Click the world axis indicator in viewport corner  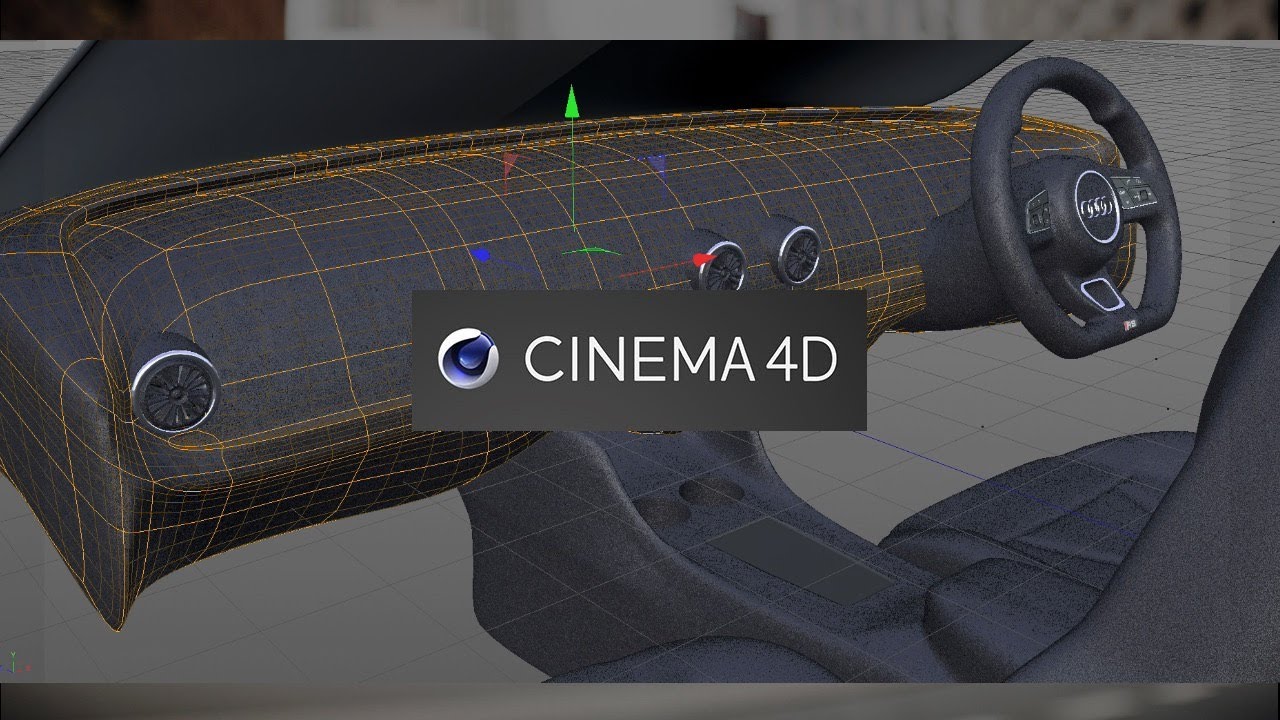pos(15,663)
